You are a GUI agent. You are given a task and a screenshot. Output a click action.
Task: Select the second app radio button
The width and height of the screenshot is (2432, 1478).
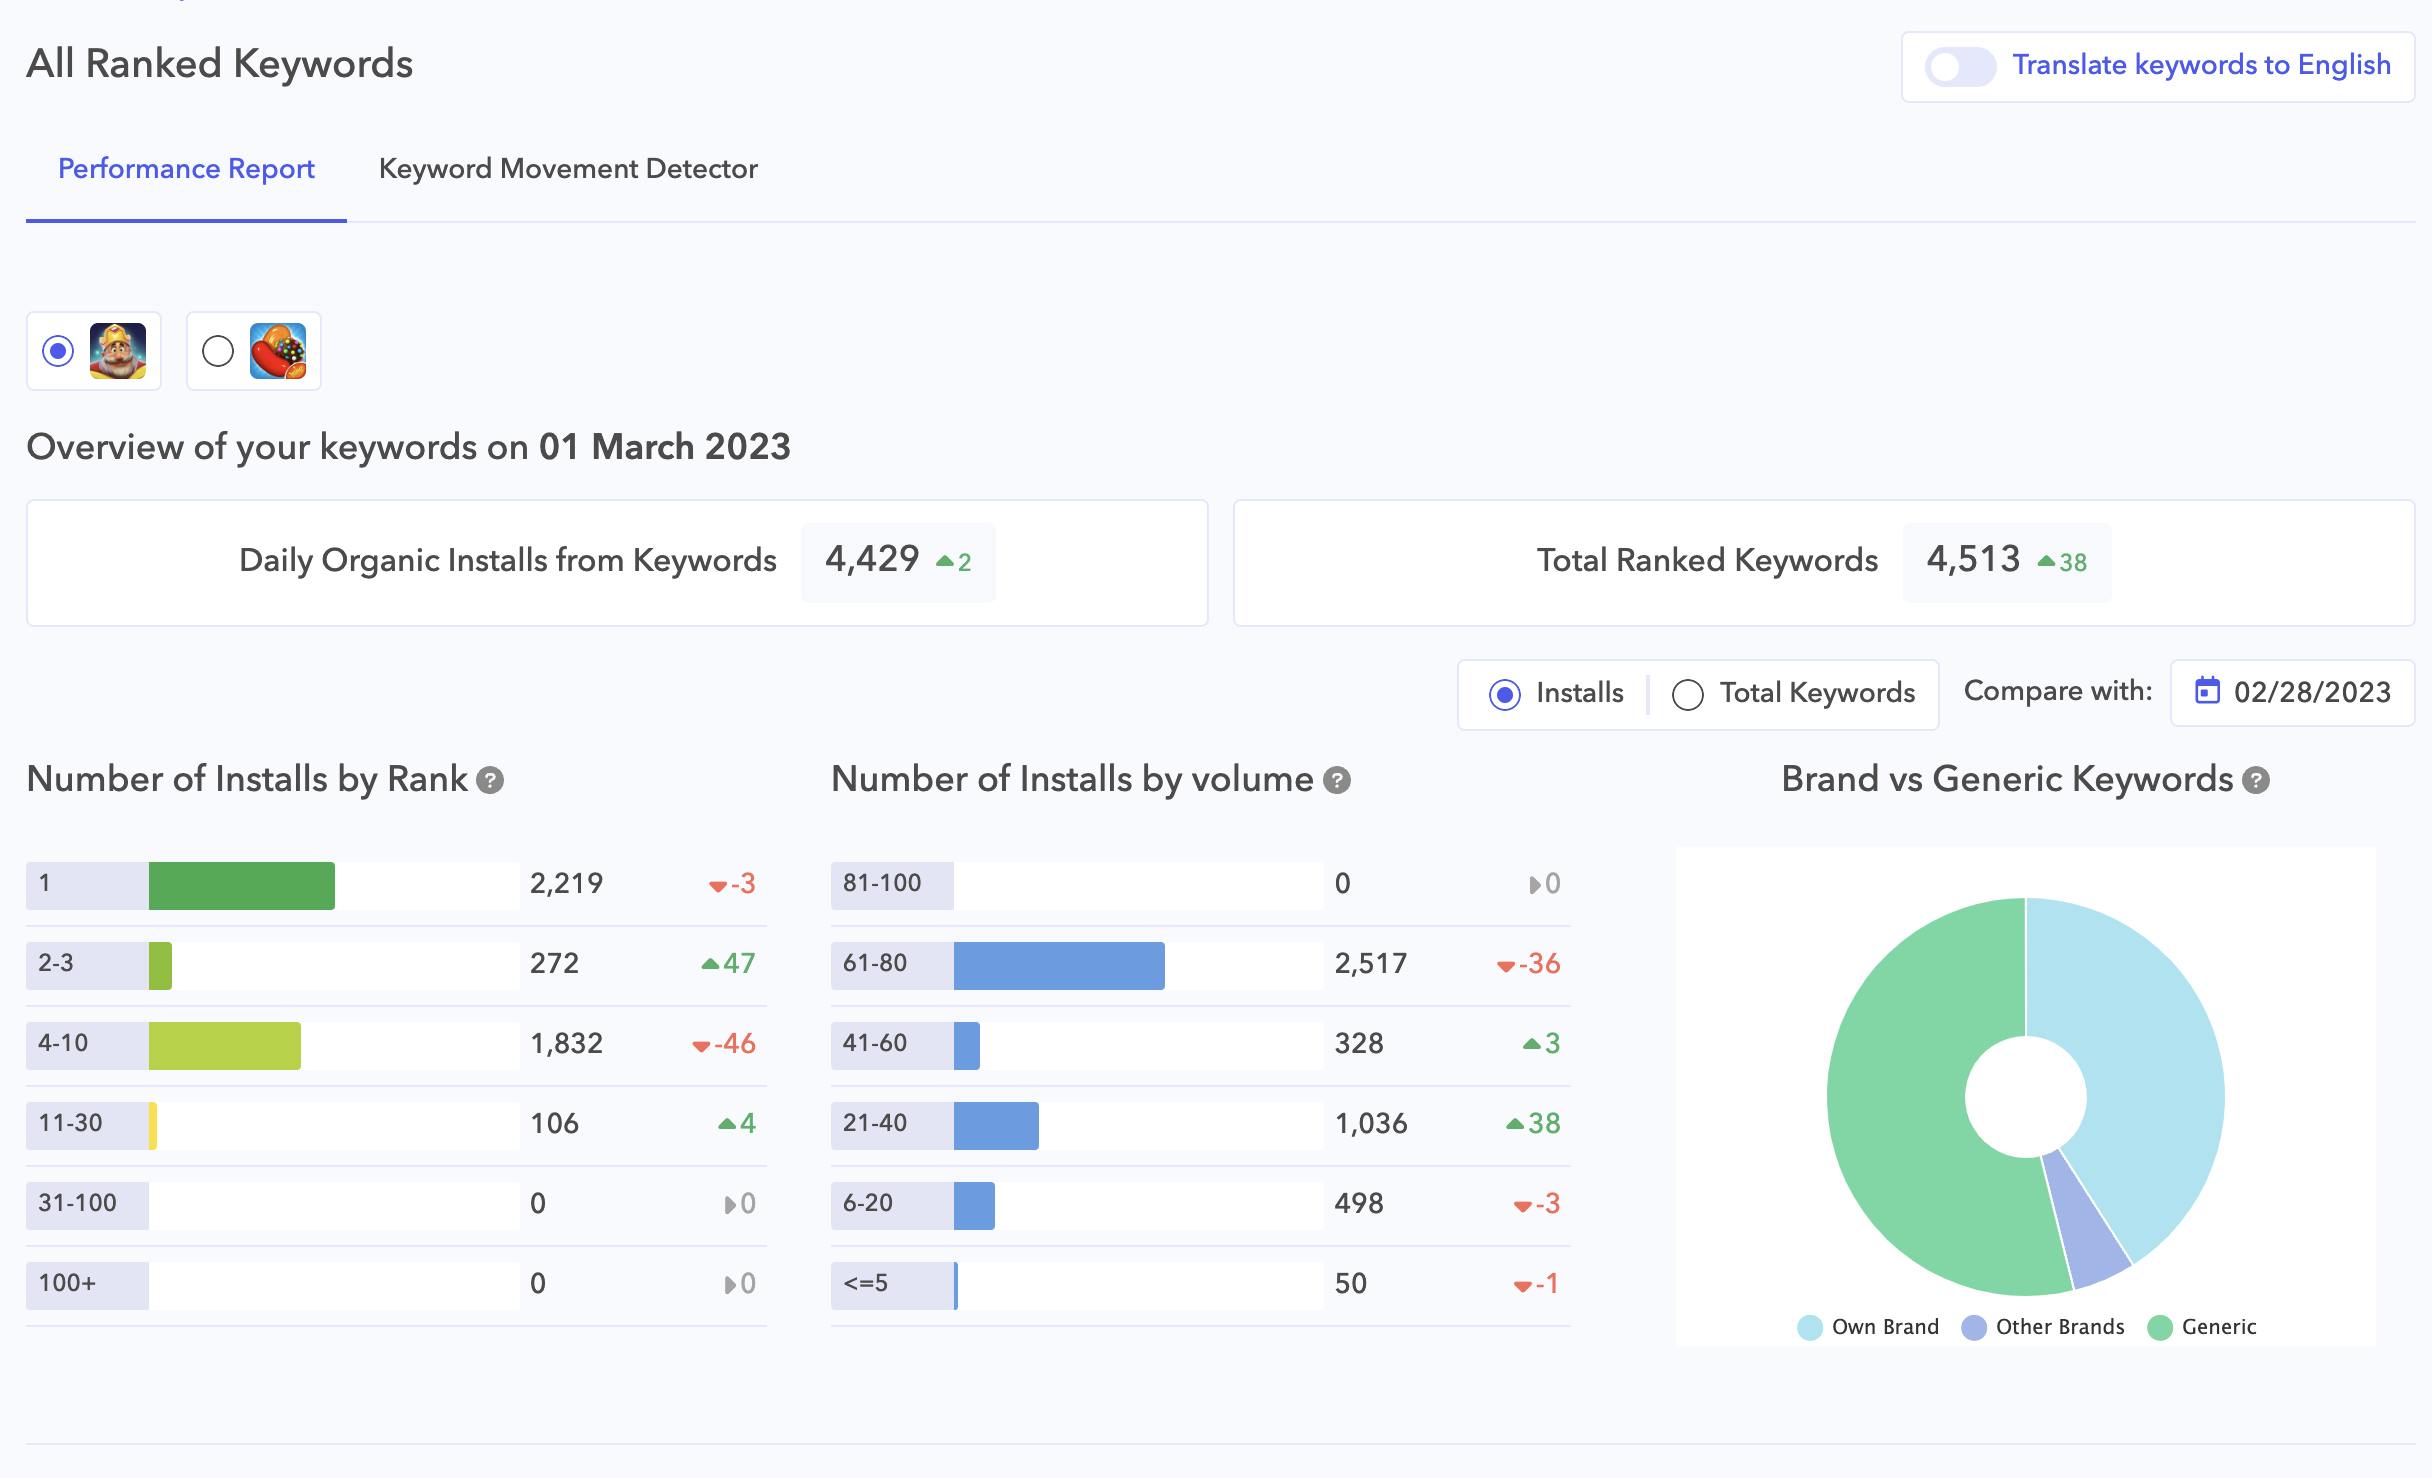point(218,351)
